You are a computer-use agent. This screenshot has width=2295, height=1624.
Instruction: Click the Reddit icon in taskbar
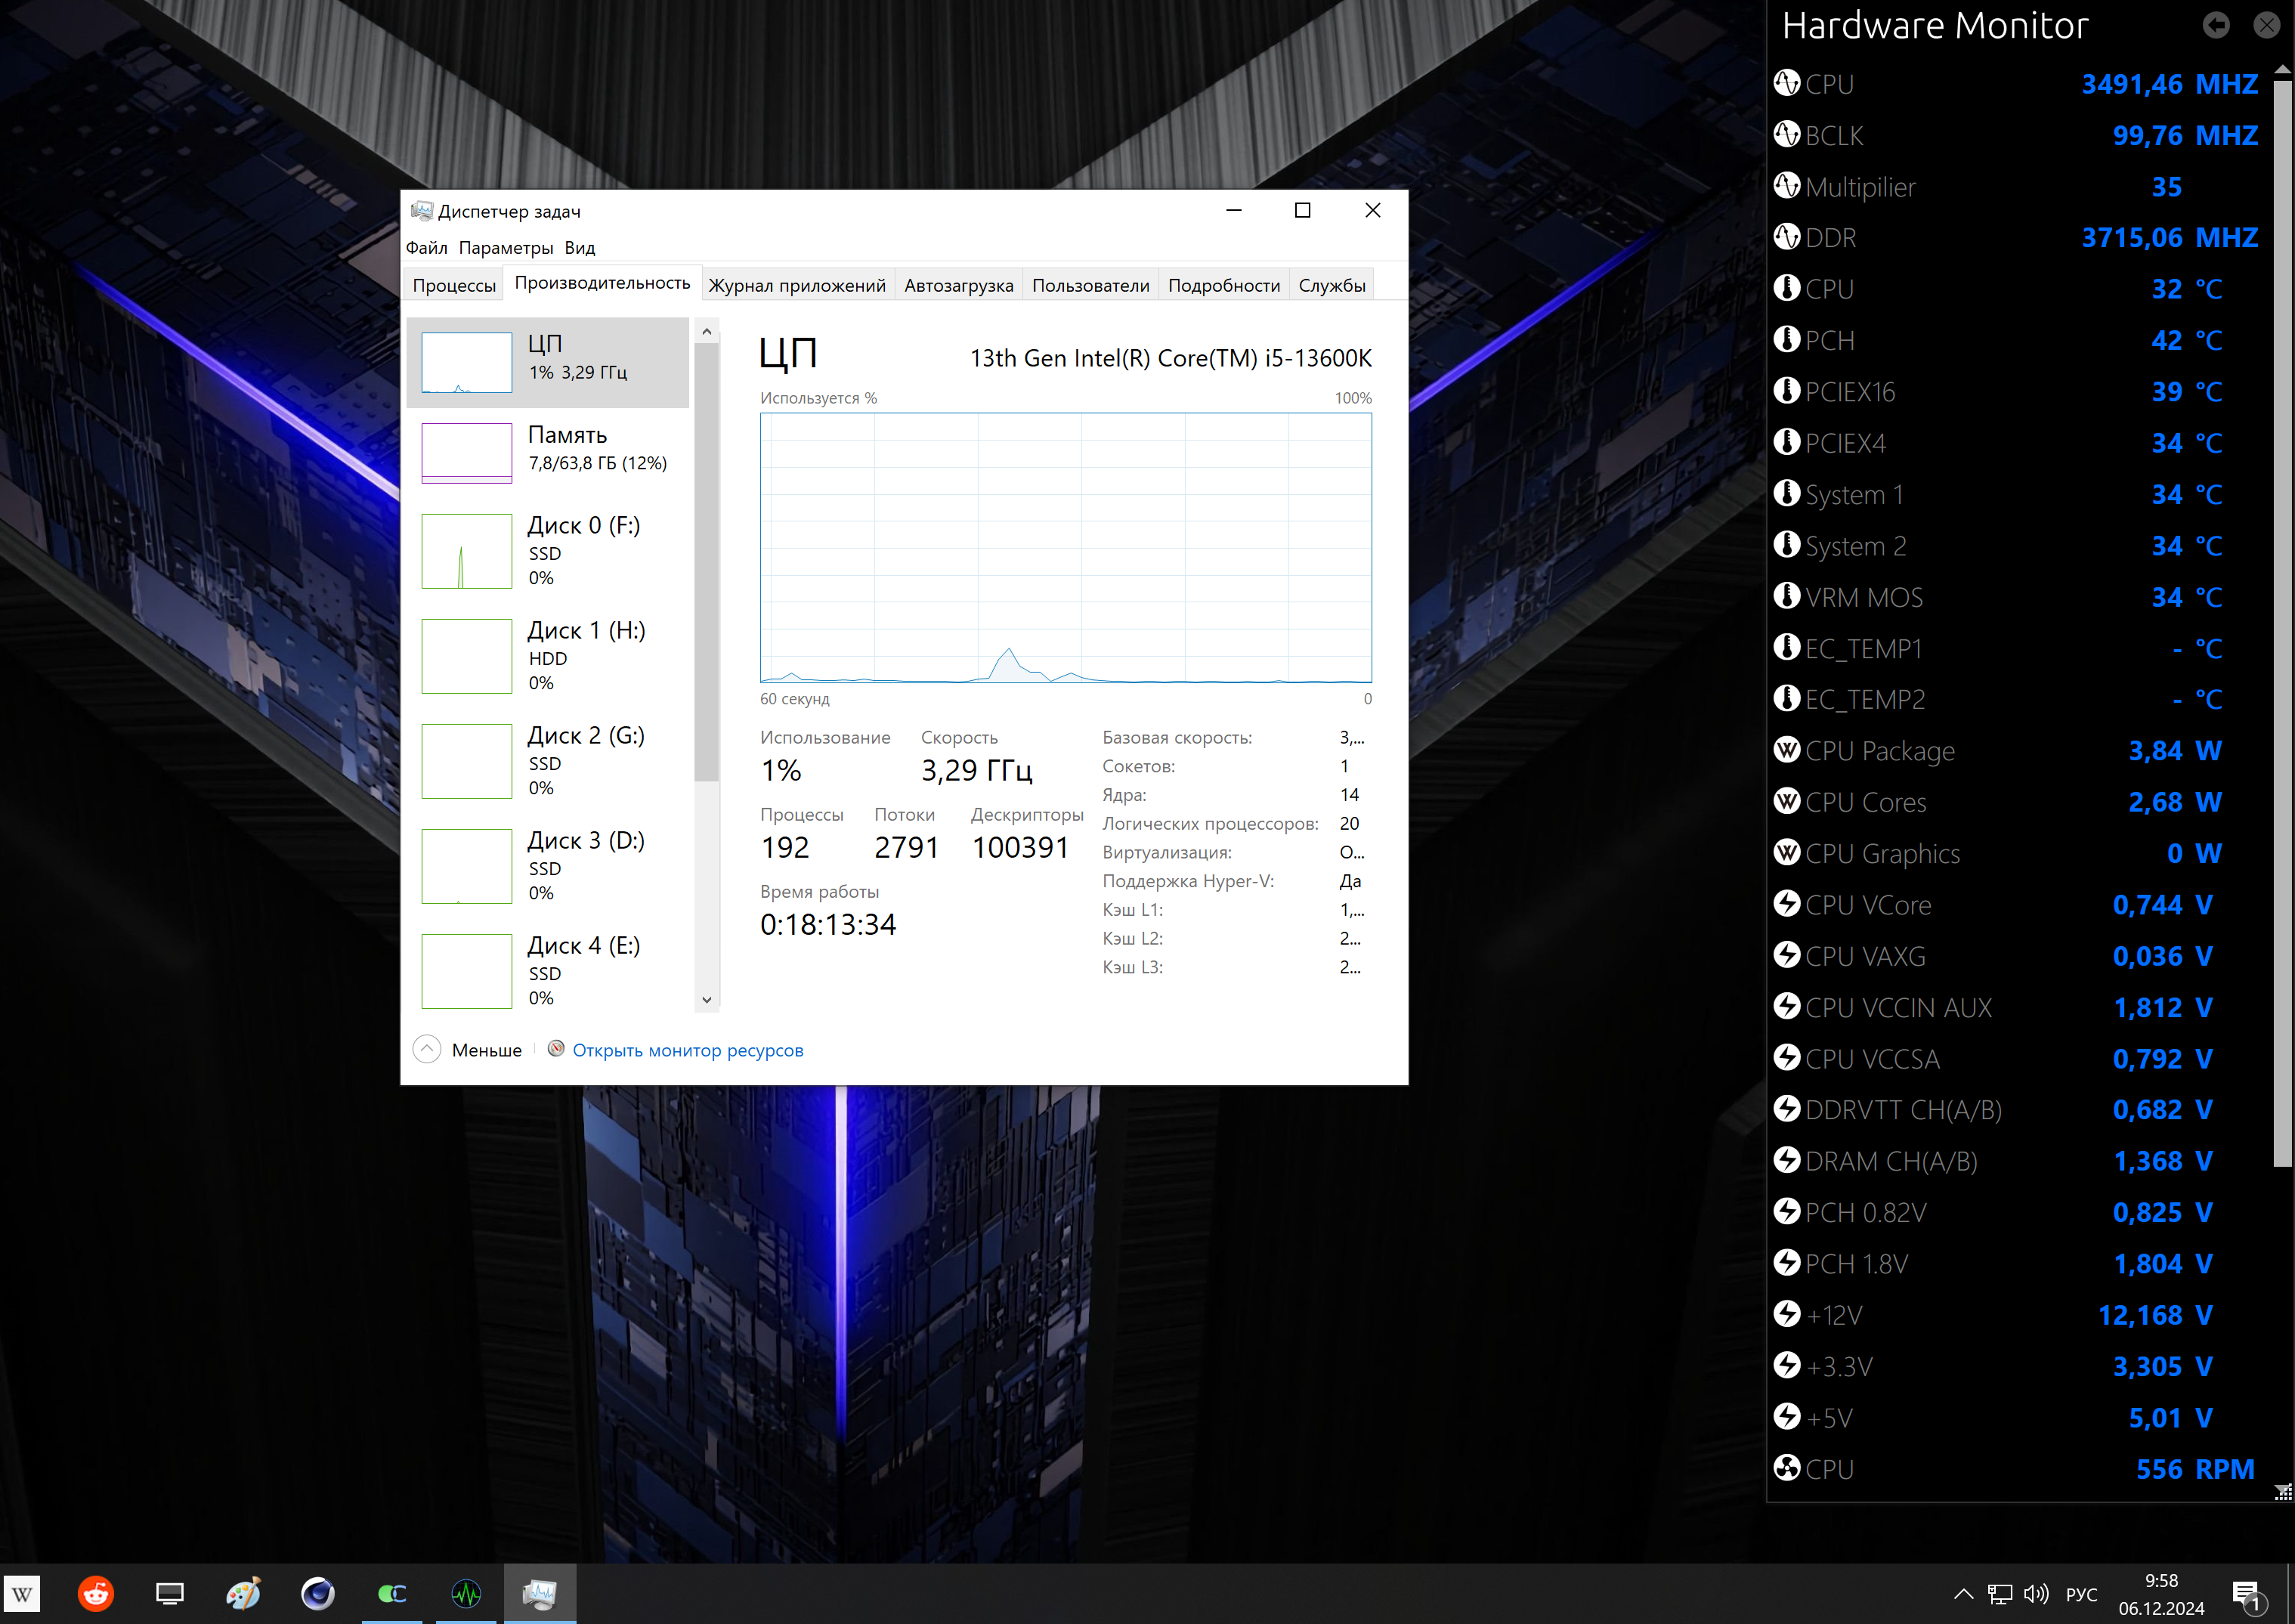pyautogui.click(x=96, y=1593)
